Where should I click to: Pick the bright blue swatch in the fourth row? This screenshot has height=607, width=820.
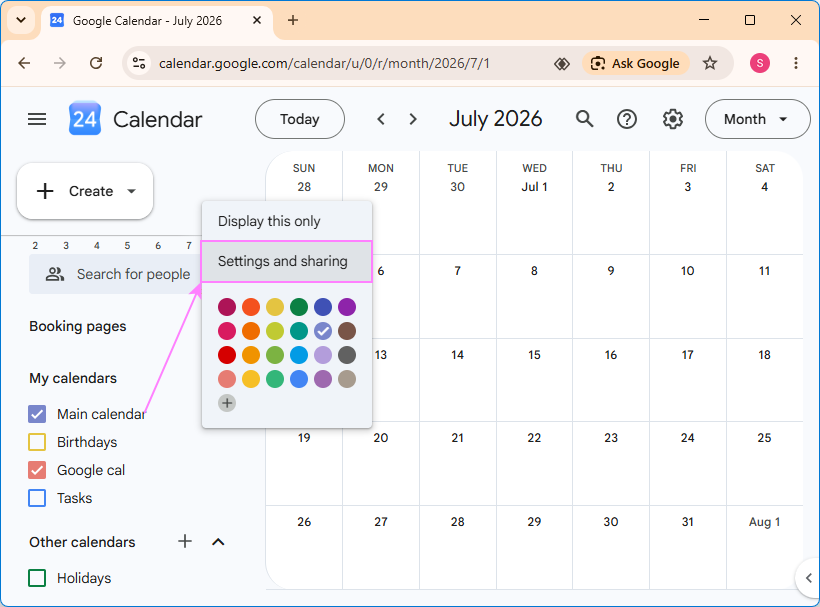[299, 379]
